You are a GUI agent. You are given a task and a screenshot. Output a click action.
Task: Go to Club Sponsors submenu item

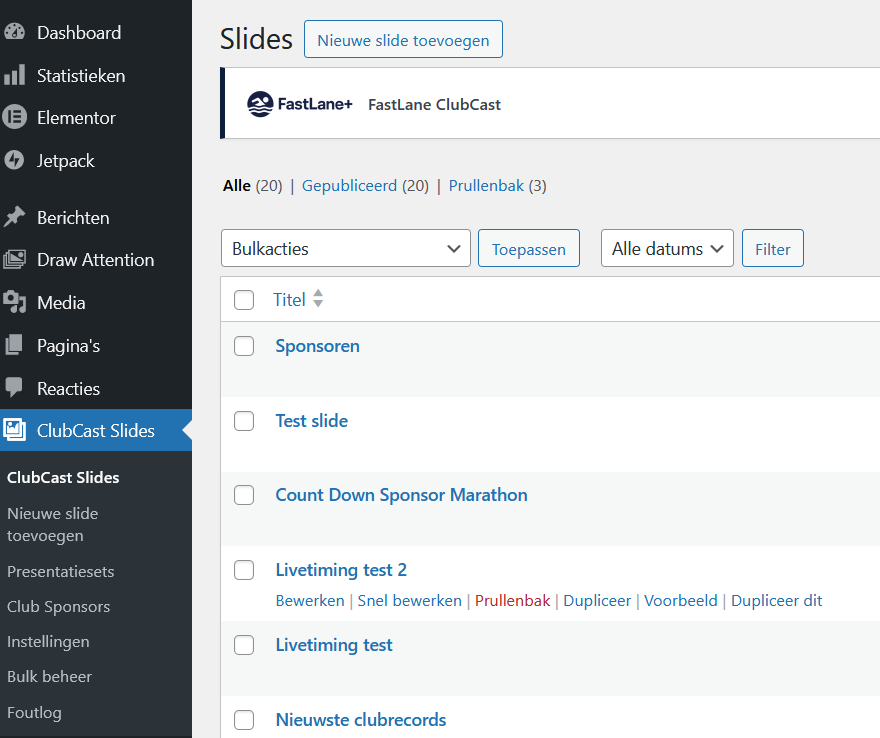coord(58,607)
